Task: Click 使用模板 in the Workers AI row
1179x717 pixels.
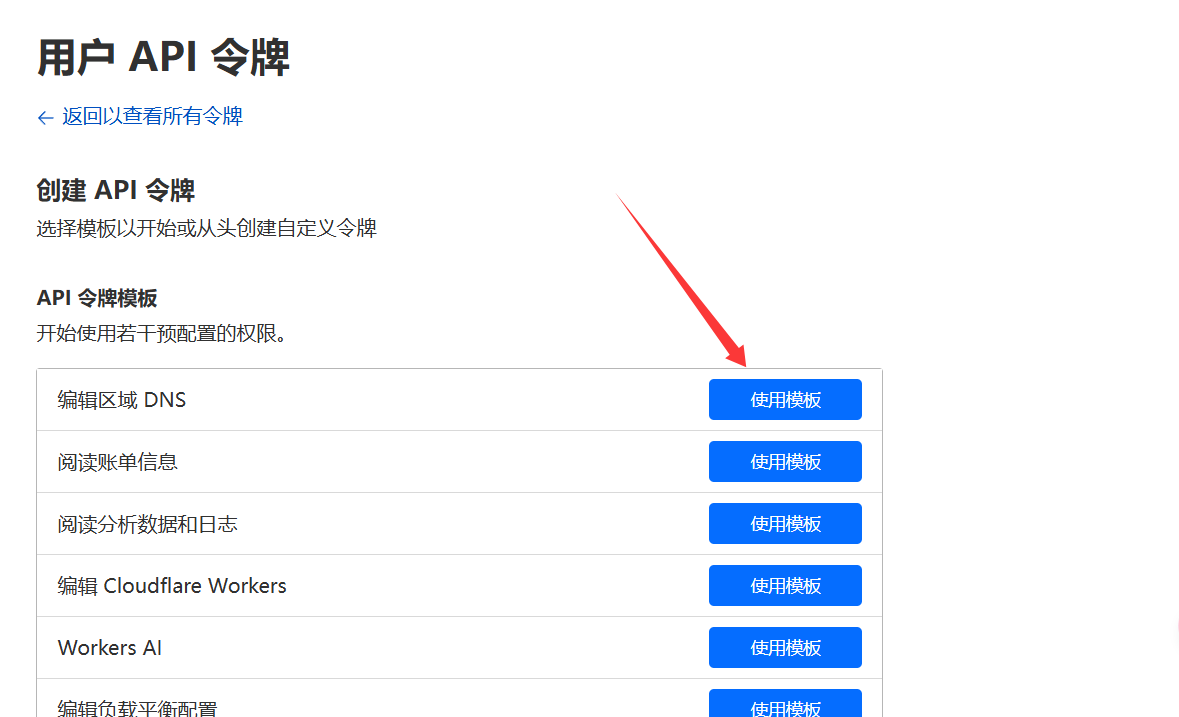Action: click(x=785, y=648)
